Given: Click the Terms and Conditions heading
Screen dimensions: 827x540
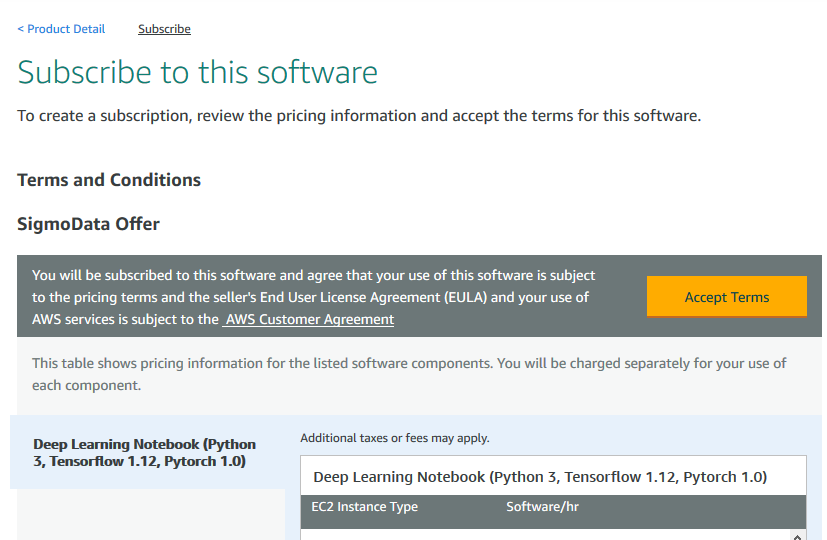Looking at the screenshot, I should click(x=109, y=180).
